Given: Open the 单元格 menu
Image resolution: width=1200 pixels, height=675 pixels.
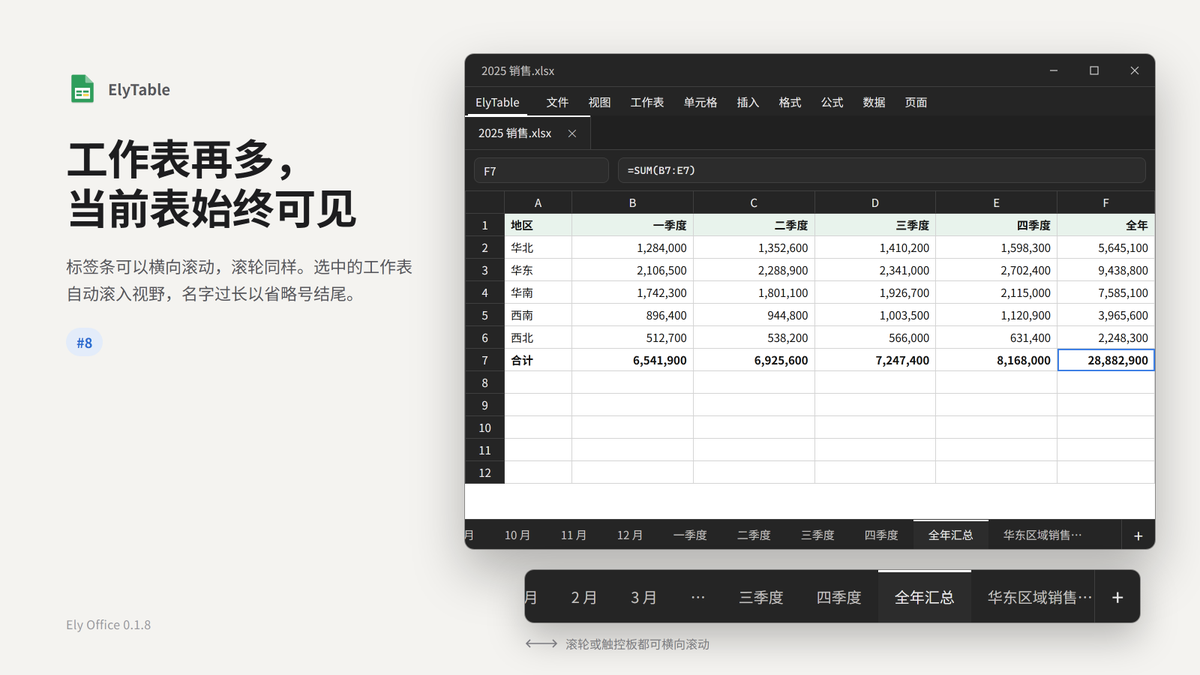Looking at the screenshot, I should pos(700,102).
